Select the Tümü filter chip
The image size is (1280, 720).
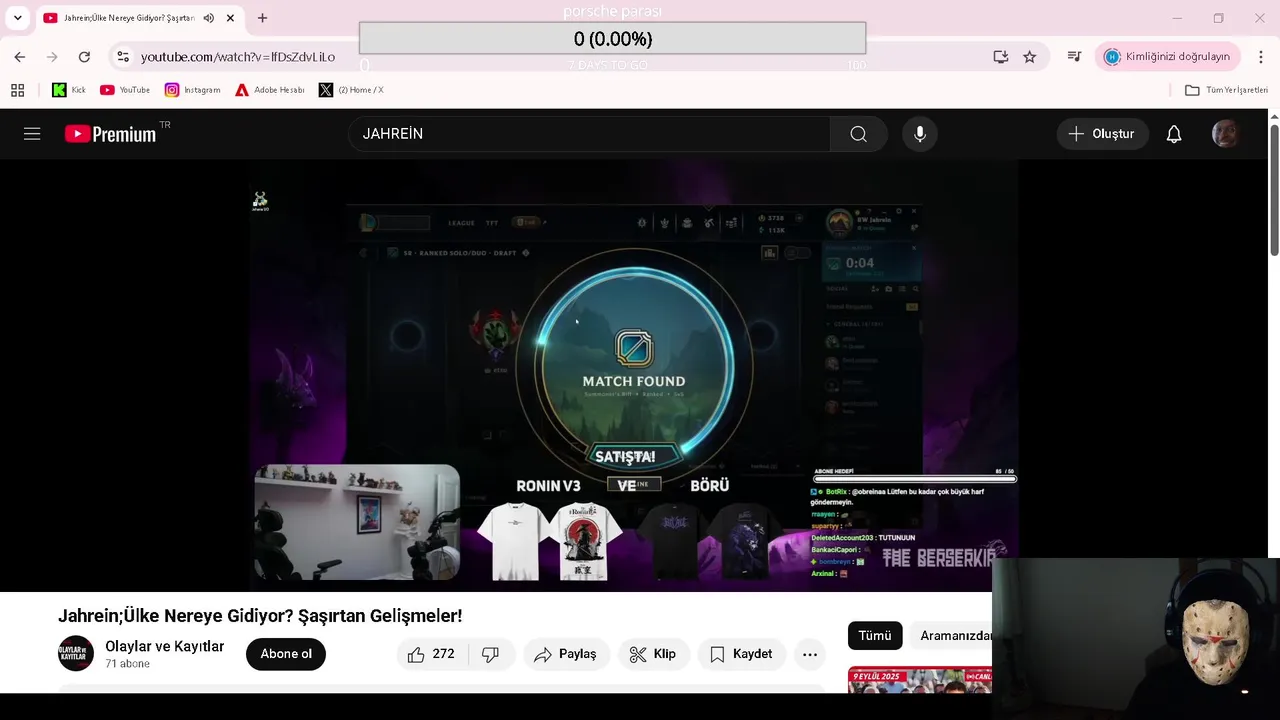point(875,635)
